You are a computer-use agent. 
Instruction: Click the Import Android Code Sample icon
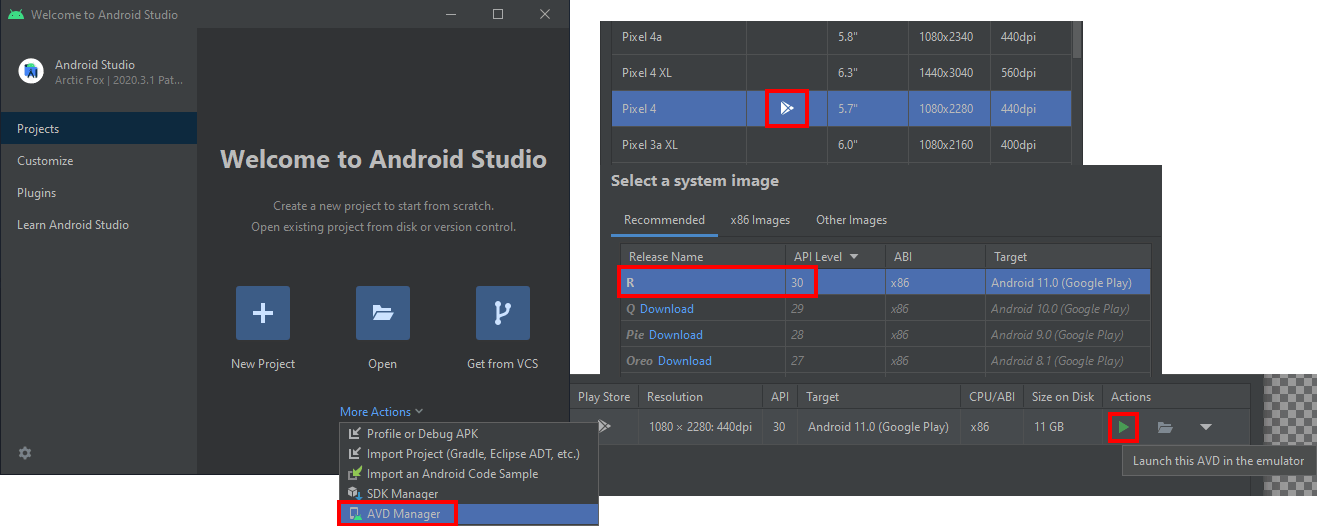coord(354,474)
